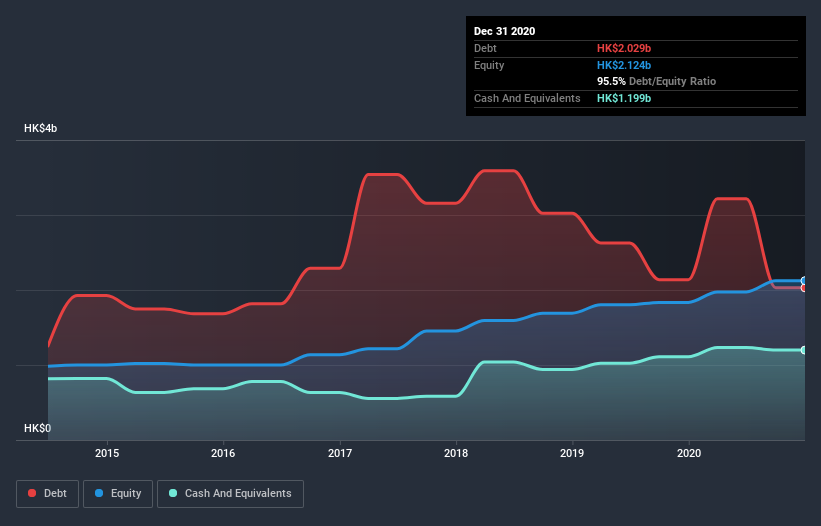
Task: Toggle the Equity series legend button
Action: 118,494
